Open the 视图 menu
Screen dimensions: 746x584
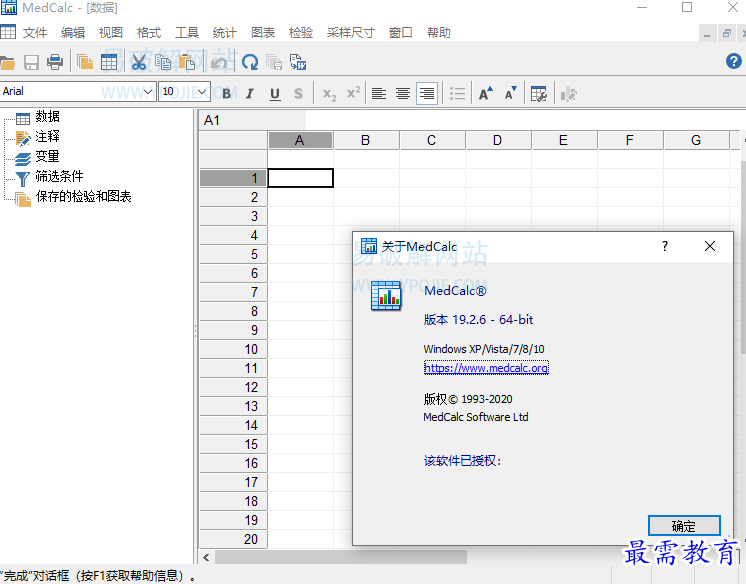[x=111, y=33]
